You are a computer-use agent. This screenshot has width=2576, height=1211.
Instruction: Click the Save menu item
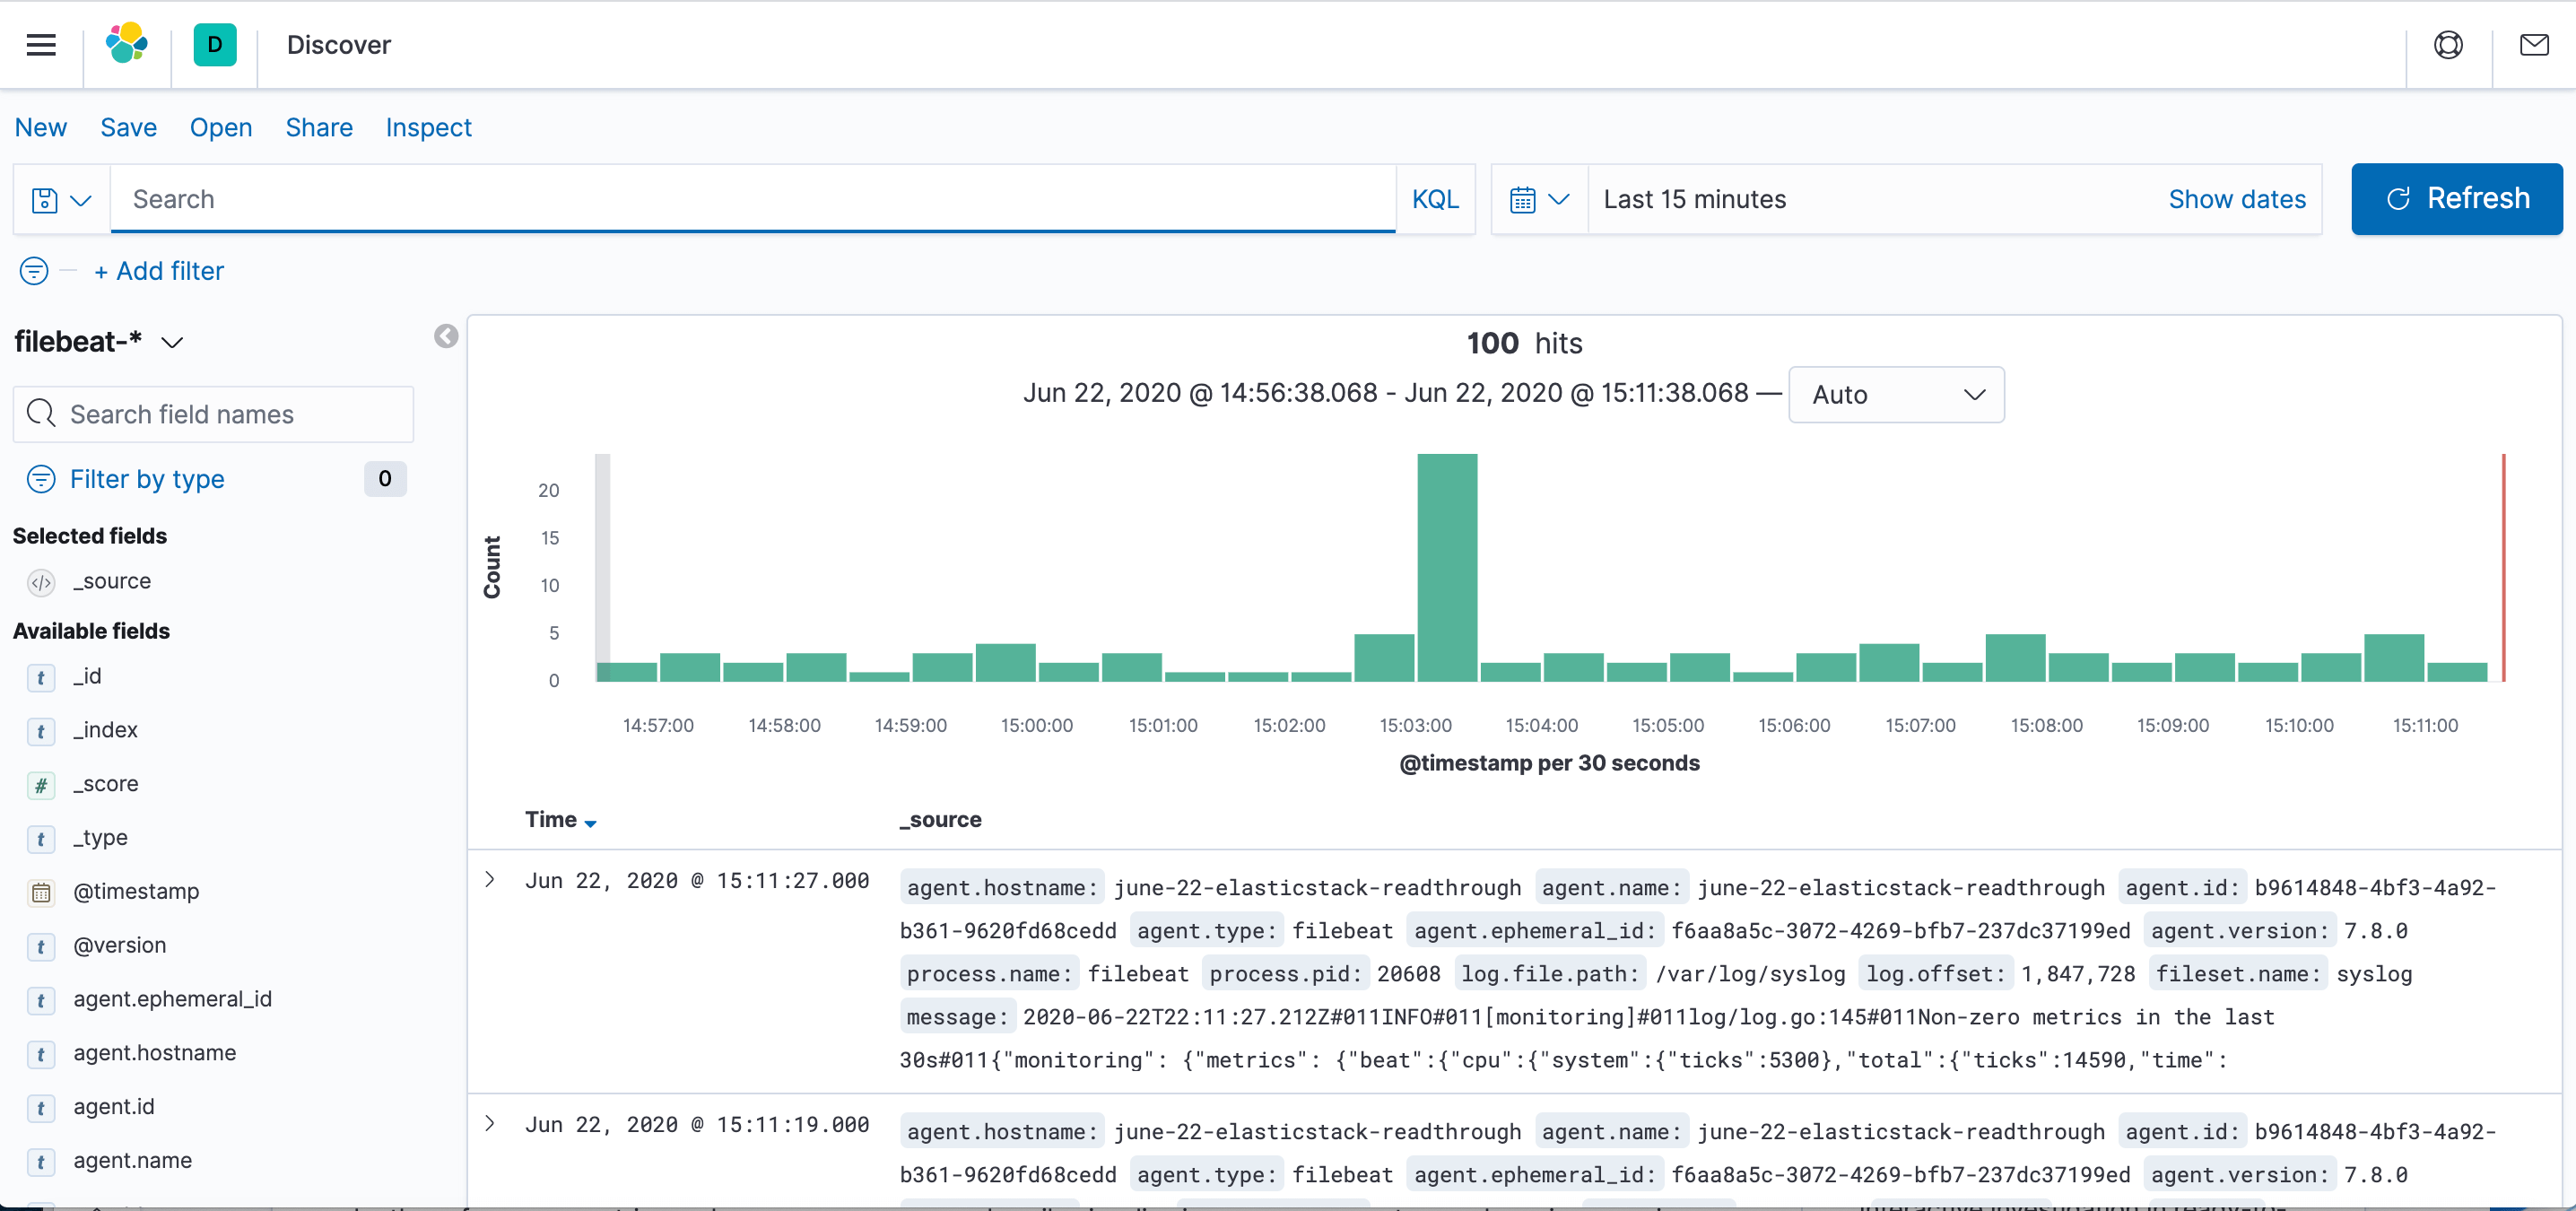128,126
